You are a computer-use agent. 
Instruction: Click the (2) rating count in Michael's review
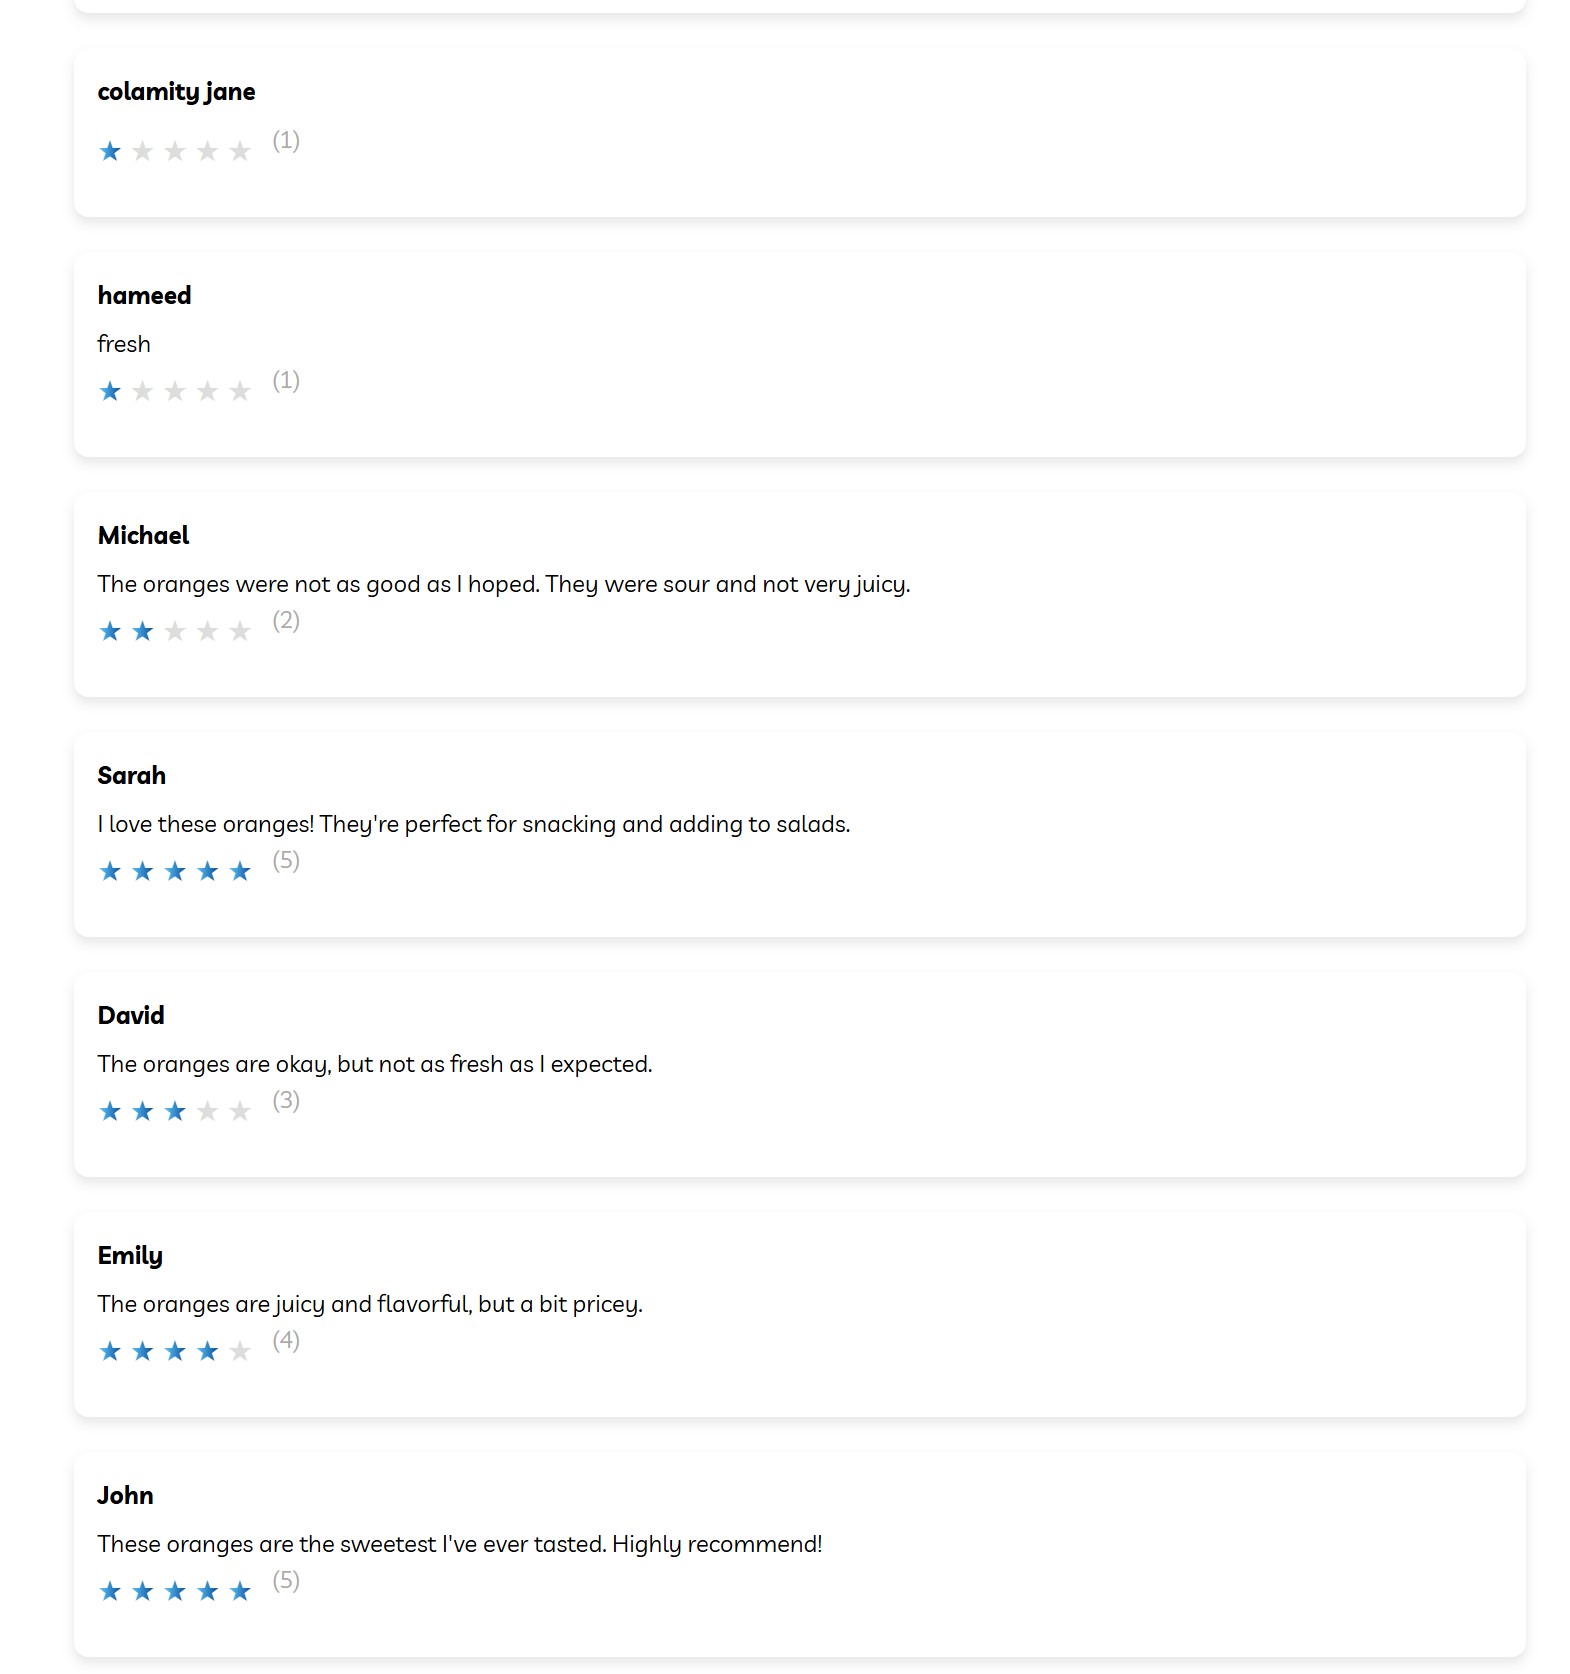pyautogui.click(x=286, y=620)
